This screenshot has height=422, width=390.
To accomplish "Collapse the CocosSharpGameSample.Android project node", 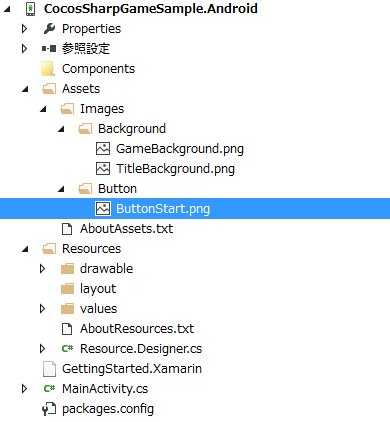I will click(x=7, y=9).
